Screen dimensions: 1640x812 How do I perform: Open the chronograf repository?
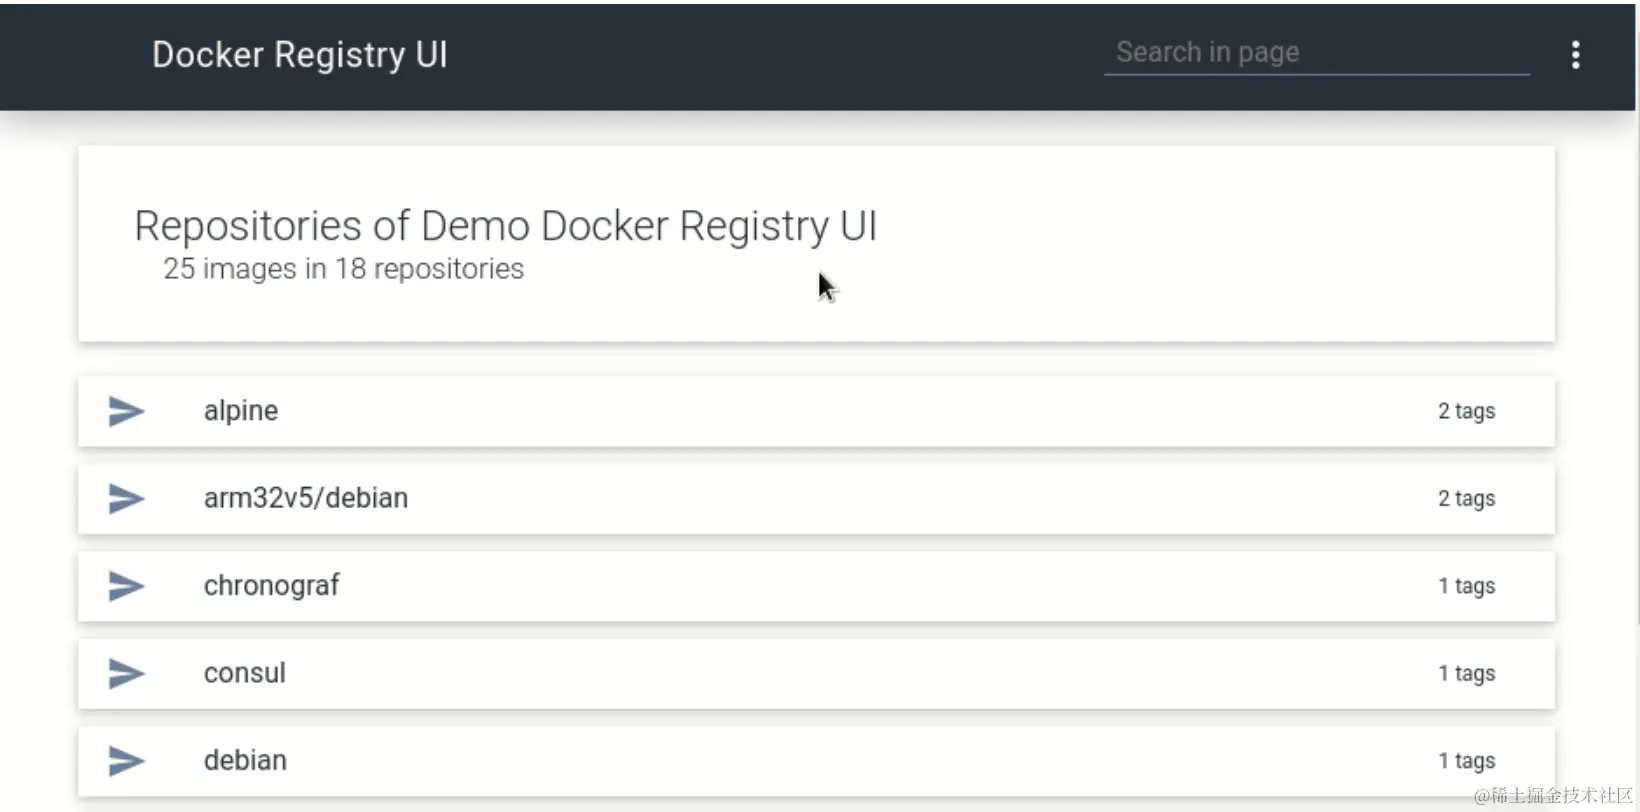click(x=816, y=586)
